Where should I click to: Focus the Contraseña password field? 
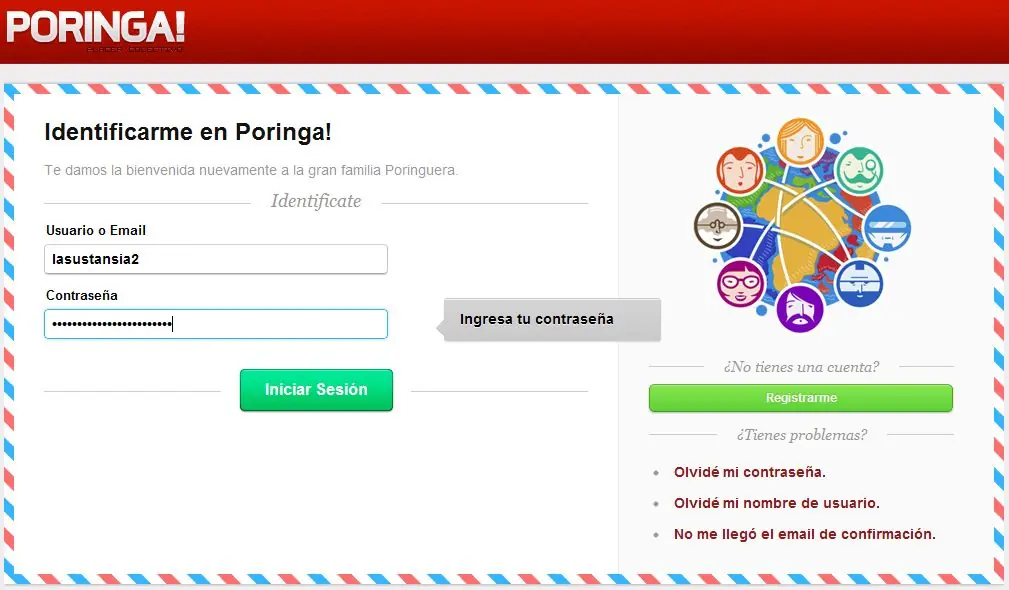pos(216,324)
